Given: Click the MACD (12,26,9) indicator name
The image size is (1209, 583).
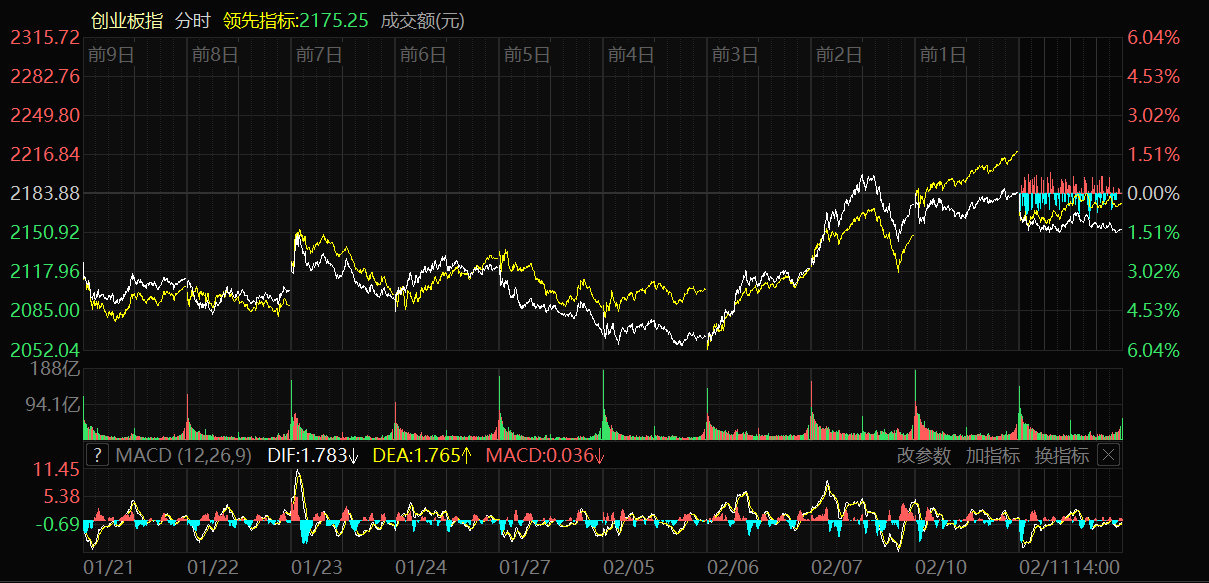Looking at the screenshot, I should point(185,456).
